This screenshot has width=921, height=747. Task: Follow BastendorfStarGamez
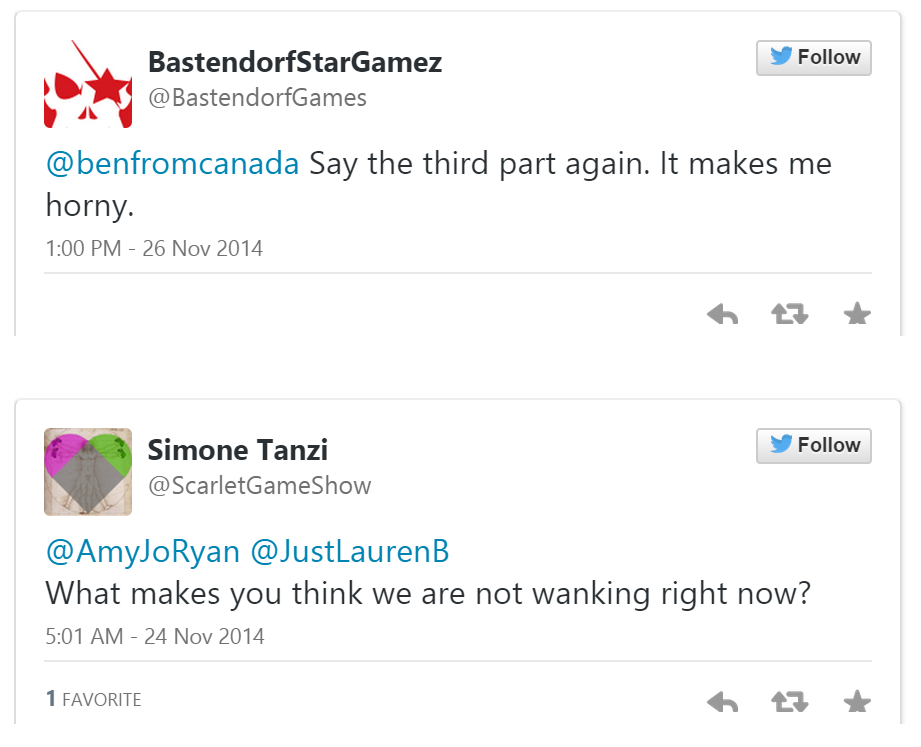click(x=814, y=58)
